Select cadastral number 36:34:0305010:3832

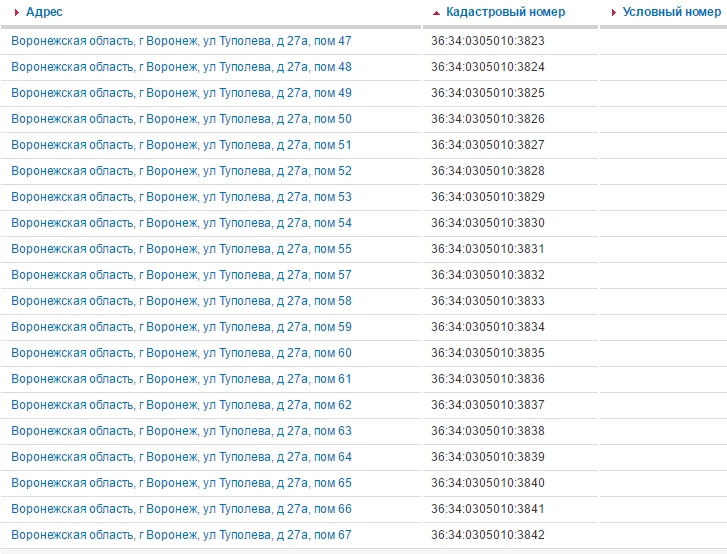(488, 274)
